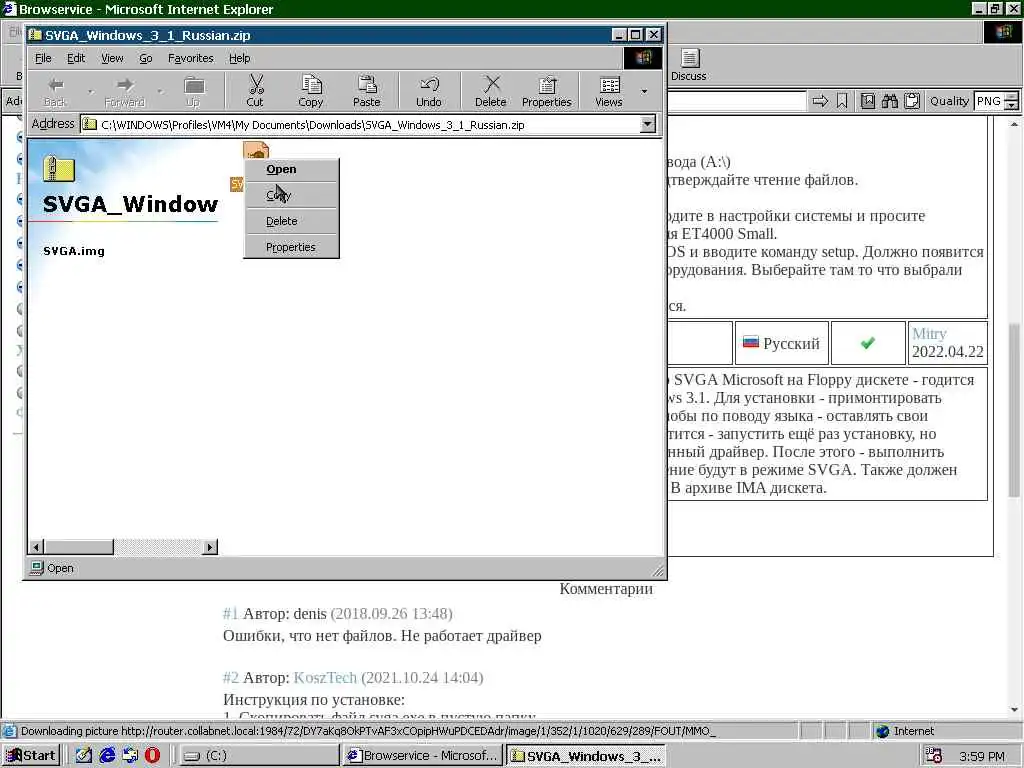Expand the Forward history dropdown arrow
The width and height of the screenshot is (1024, 768).
coord(159,91)
